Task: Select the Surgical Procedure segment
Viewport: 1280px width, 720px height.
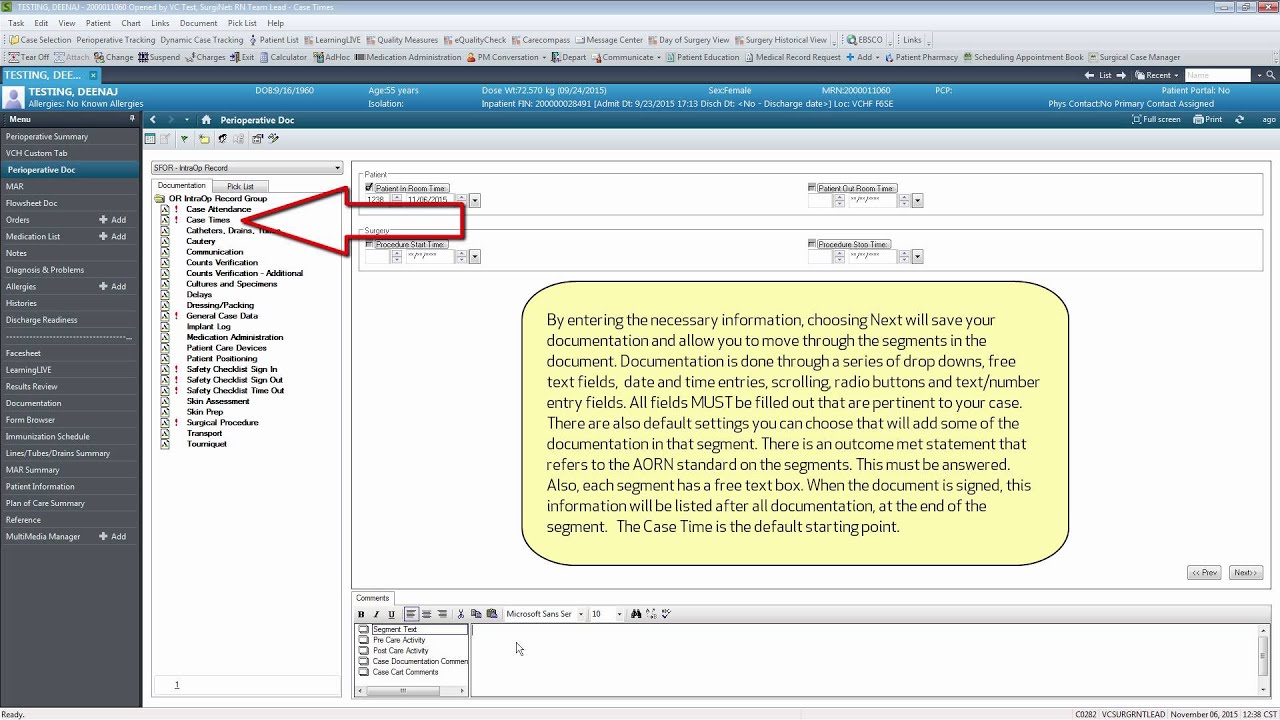Action: click(x=222, y=422)
